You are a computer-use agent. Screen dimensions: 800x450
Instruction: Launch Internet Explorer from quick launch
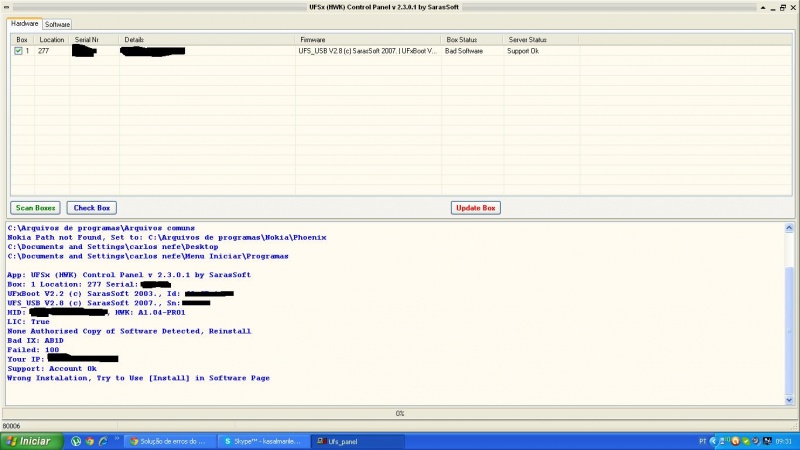pyautogui.click(x=103, y=441)
